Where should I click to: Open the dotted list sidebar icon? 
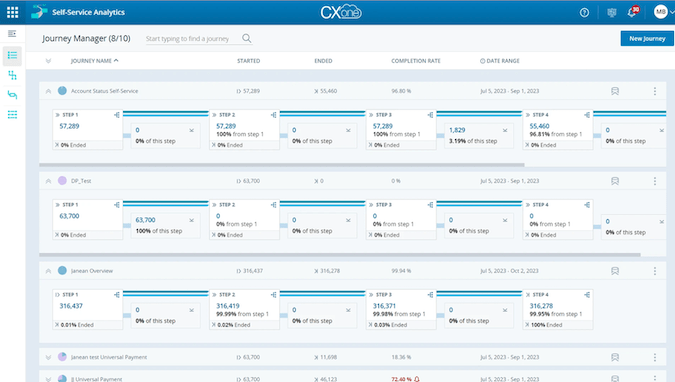tap(12, 114)
